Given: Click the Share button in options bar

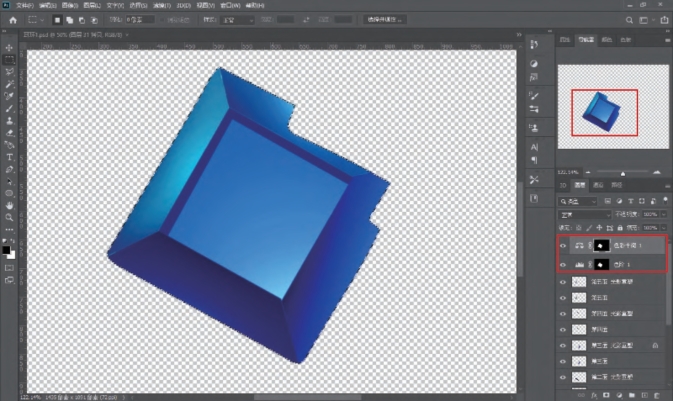Looking at the screenshot, I should [664, 20].
